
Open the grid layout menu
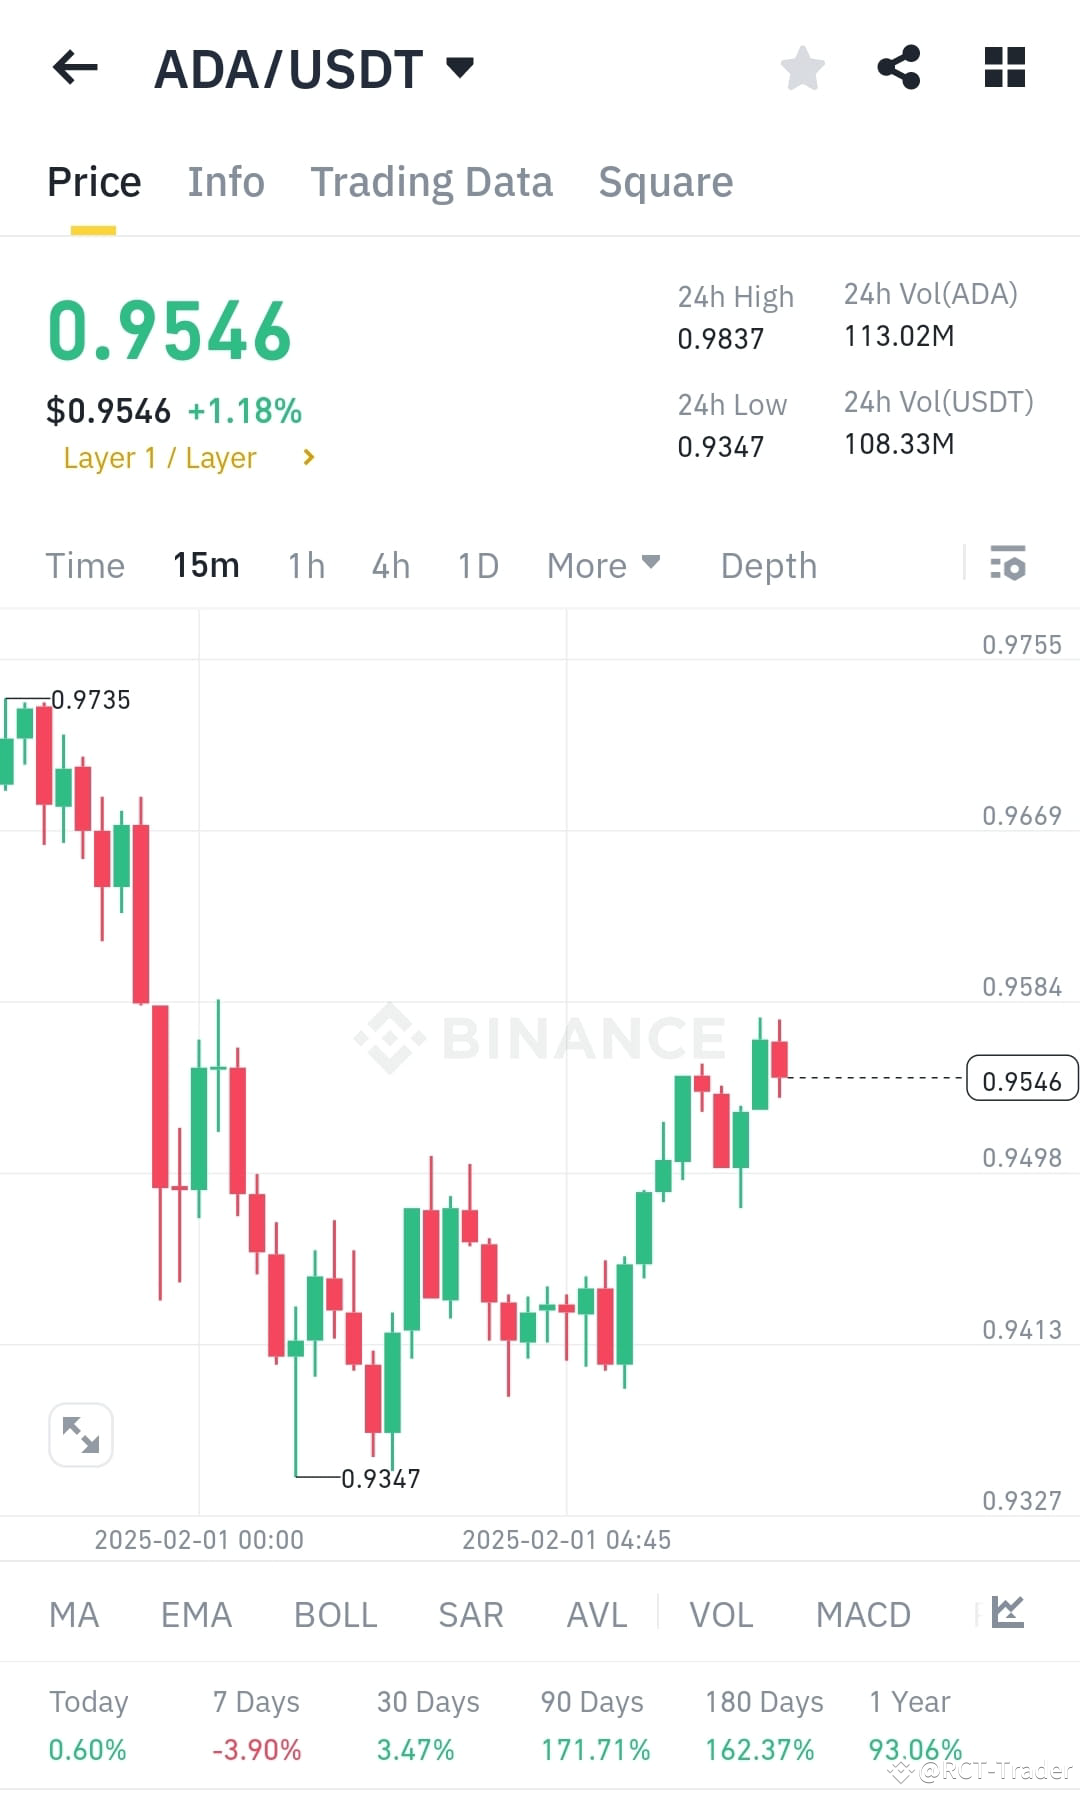click(1003, 67)
